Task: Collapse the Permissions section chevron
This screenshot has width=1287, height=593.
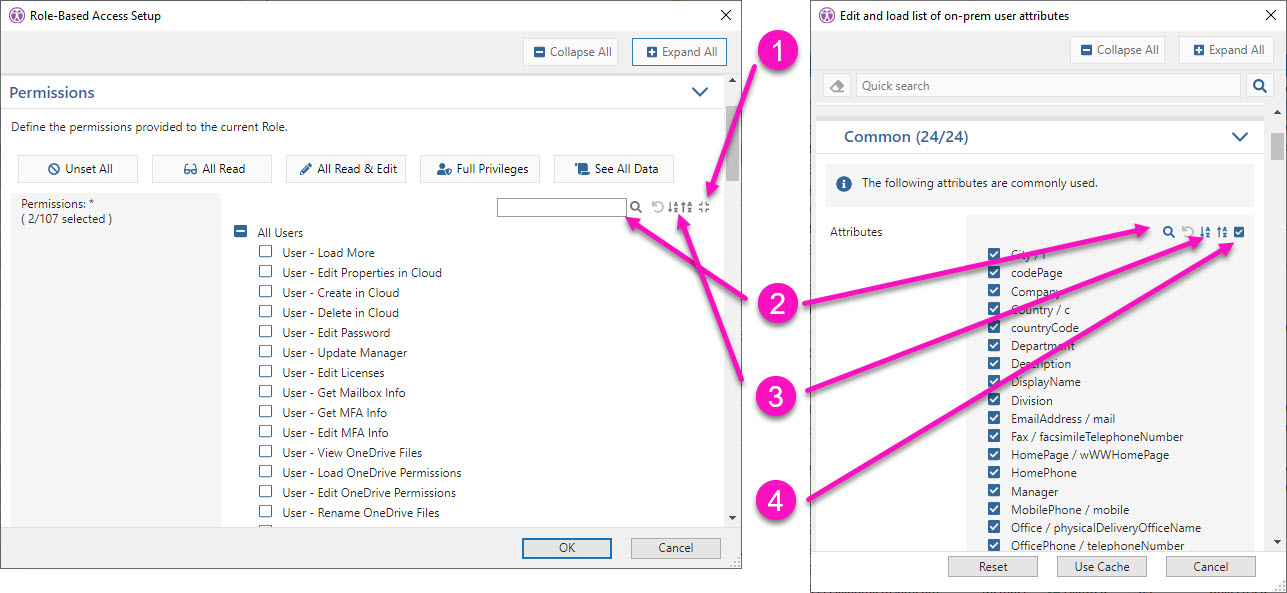Action: coord(699,91)
